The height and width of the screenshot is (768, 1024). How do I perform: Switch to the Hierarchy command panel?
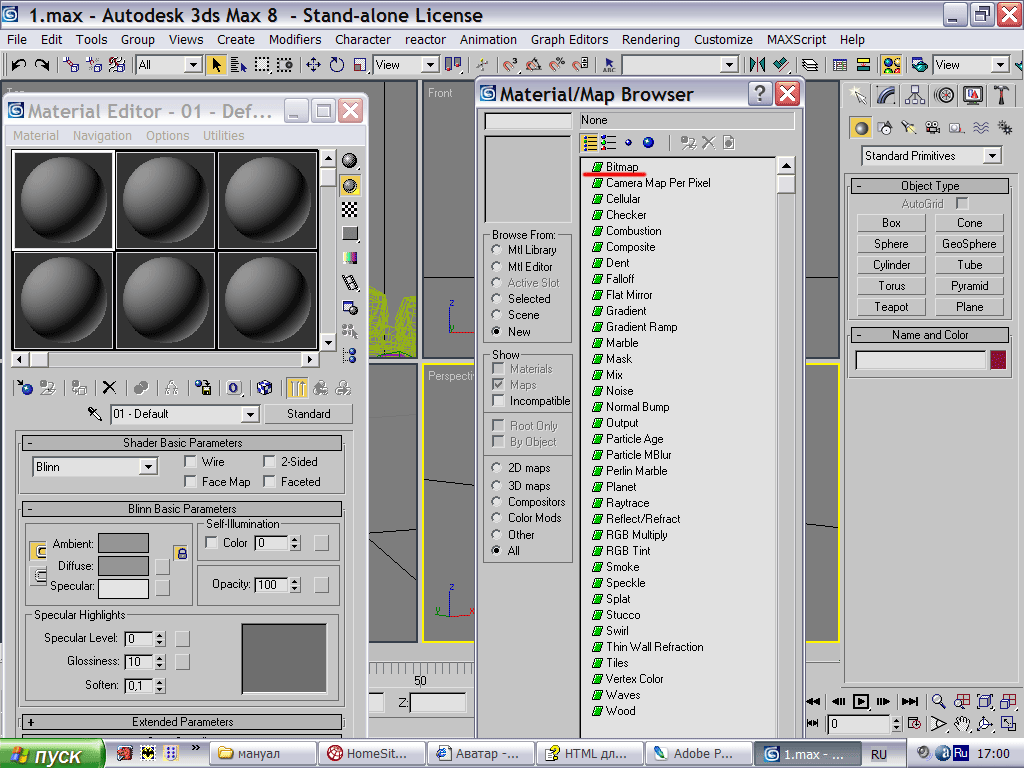coord(914,96)
